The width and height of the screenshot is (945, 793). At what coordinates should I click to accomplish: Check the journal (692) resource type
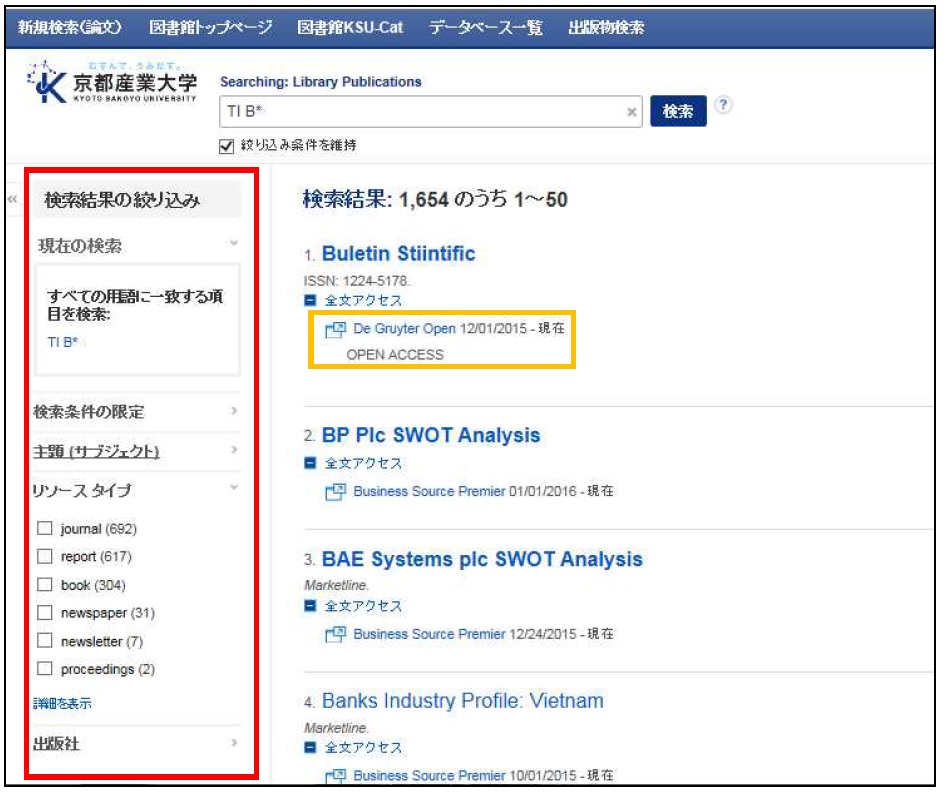pos(45,528)
